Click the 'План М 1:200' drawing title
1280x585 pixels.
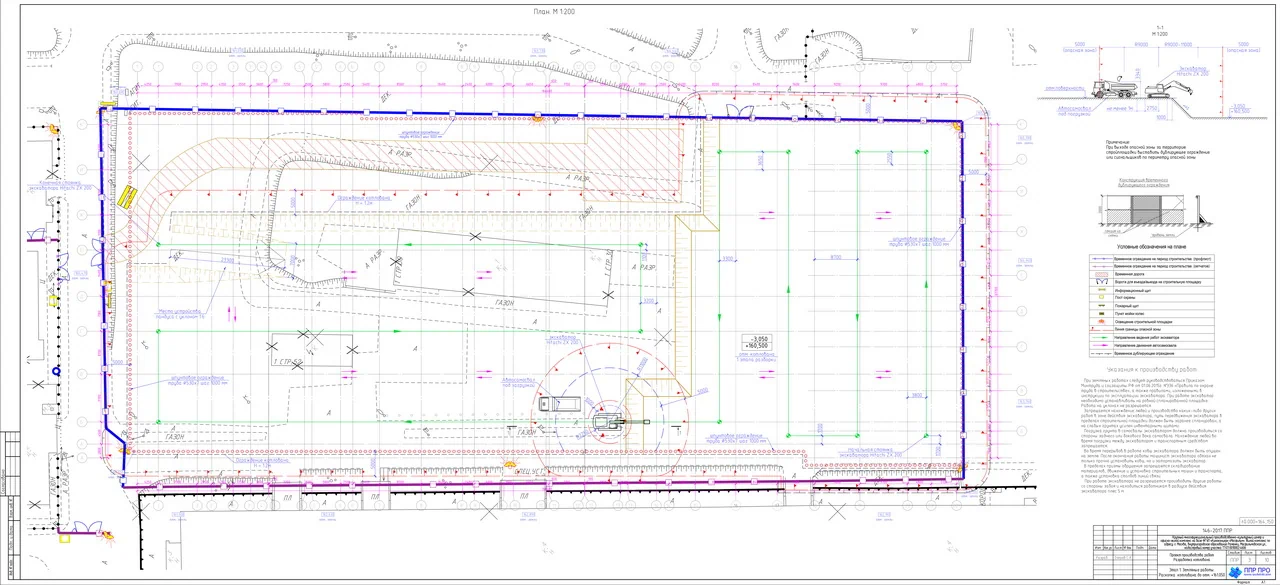548,11
